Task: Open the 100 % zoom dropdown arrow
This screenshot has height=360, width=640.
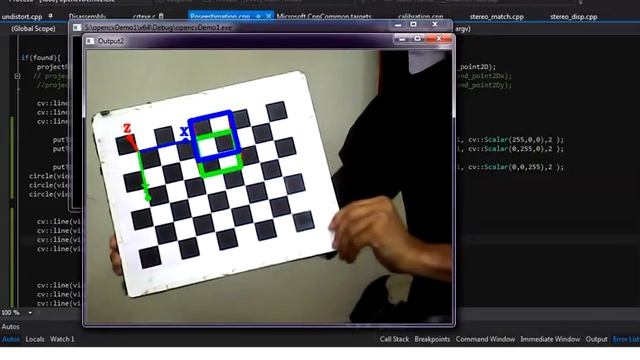Action: 30,313
